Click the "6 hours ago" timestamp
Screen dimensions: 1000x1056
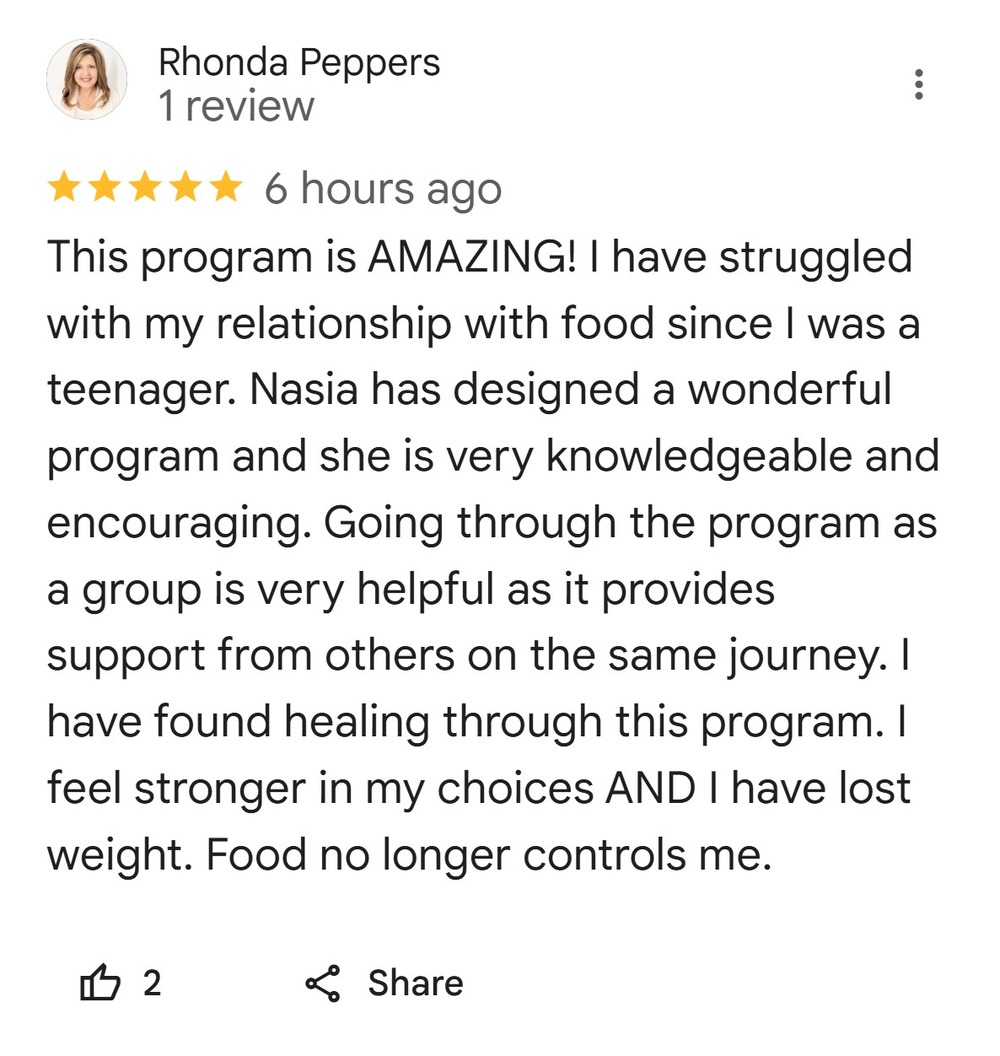tap(382, 188)
